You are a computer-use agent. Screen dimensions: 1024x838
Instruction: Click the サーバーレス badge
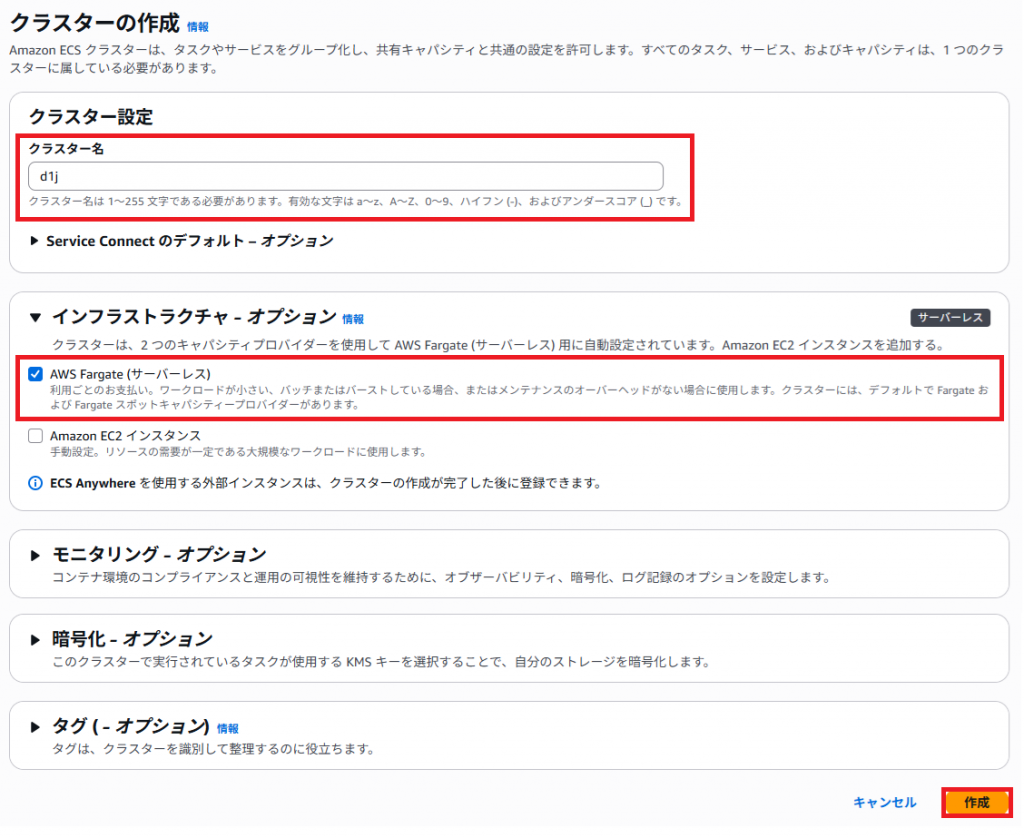[949, 318]
